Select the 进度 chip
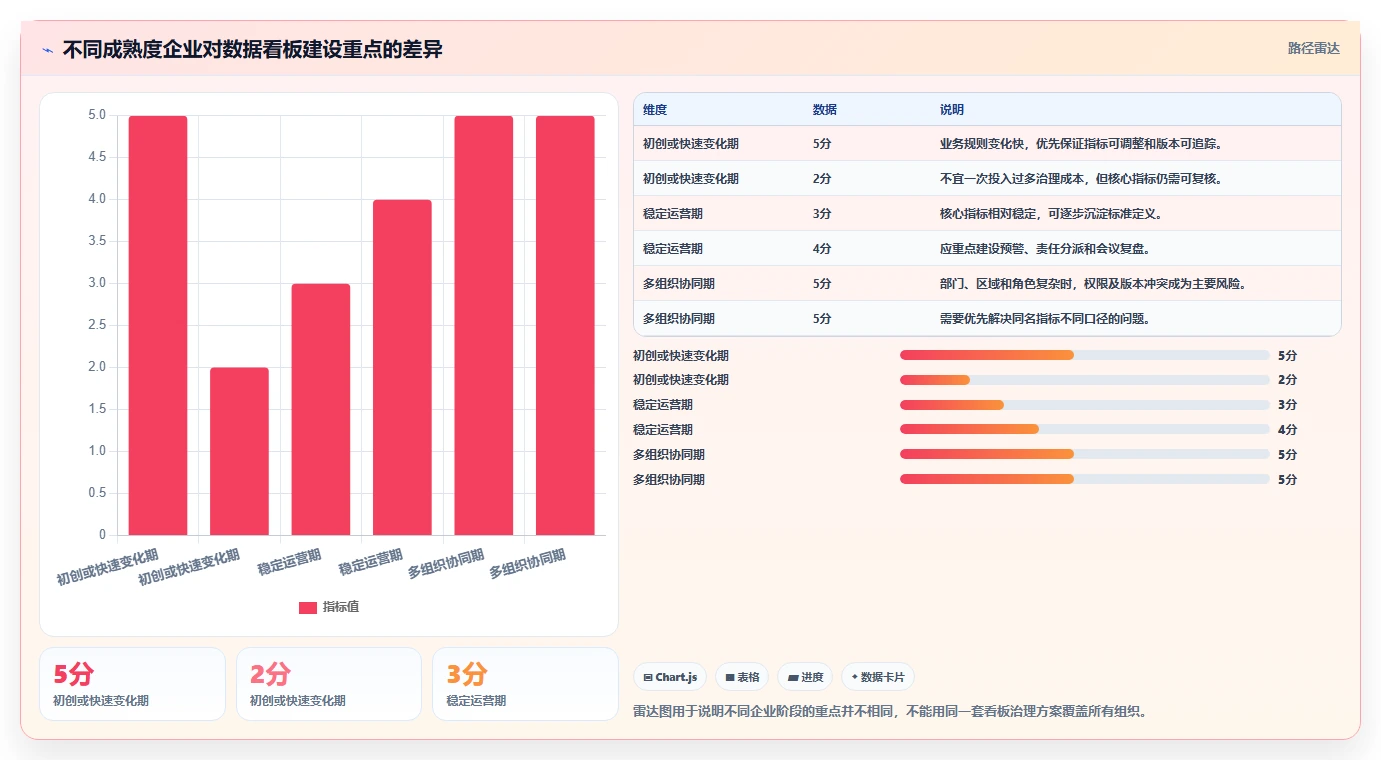1381x760 pixels. [805, 677]
